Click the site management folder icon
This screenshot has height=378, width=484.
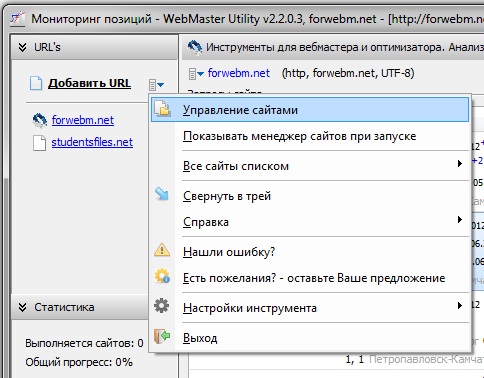tap(162, 109)
